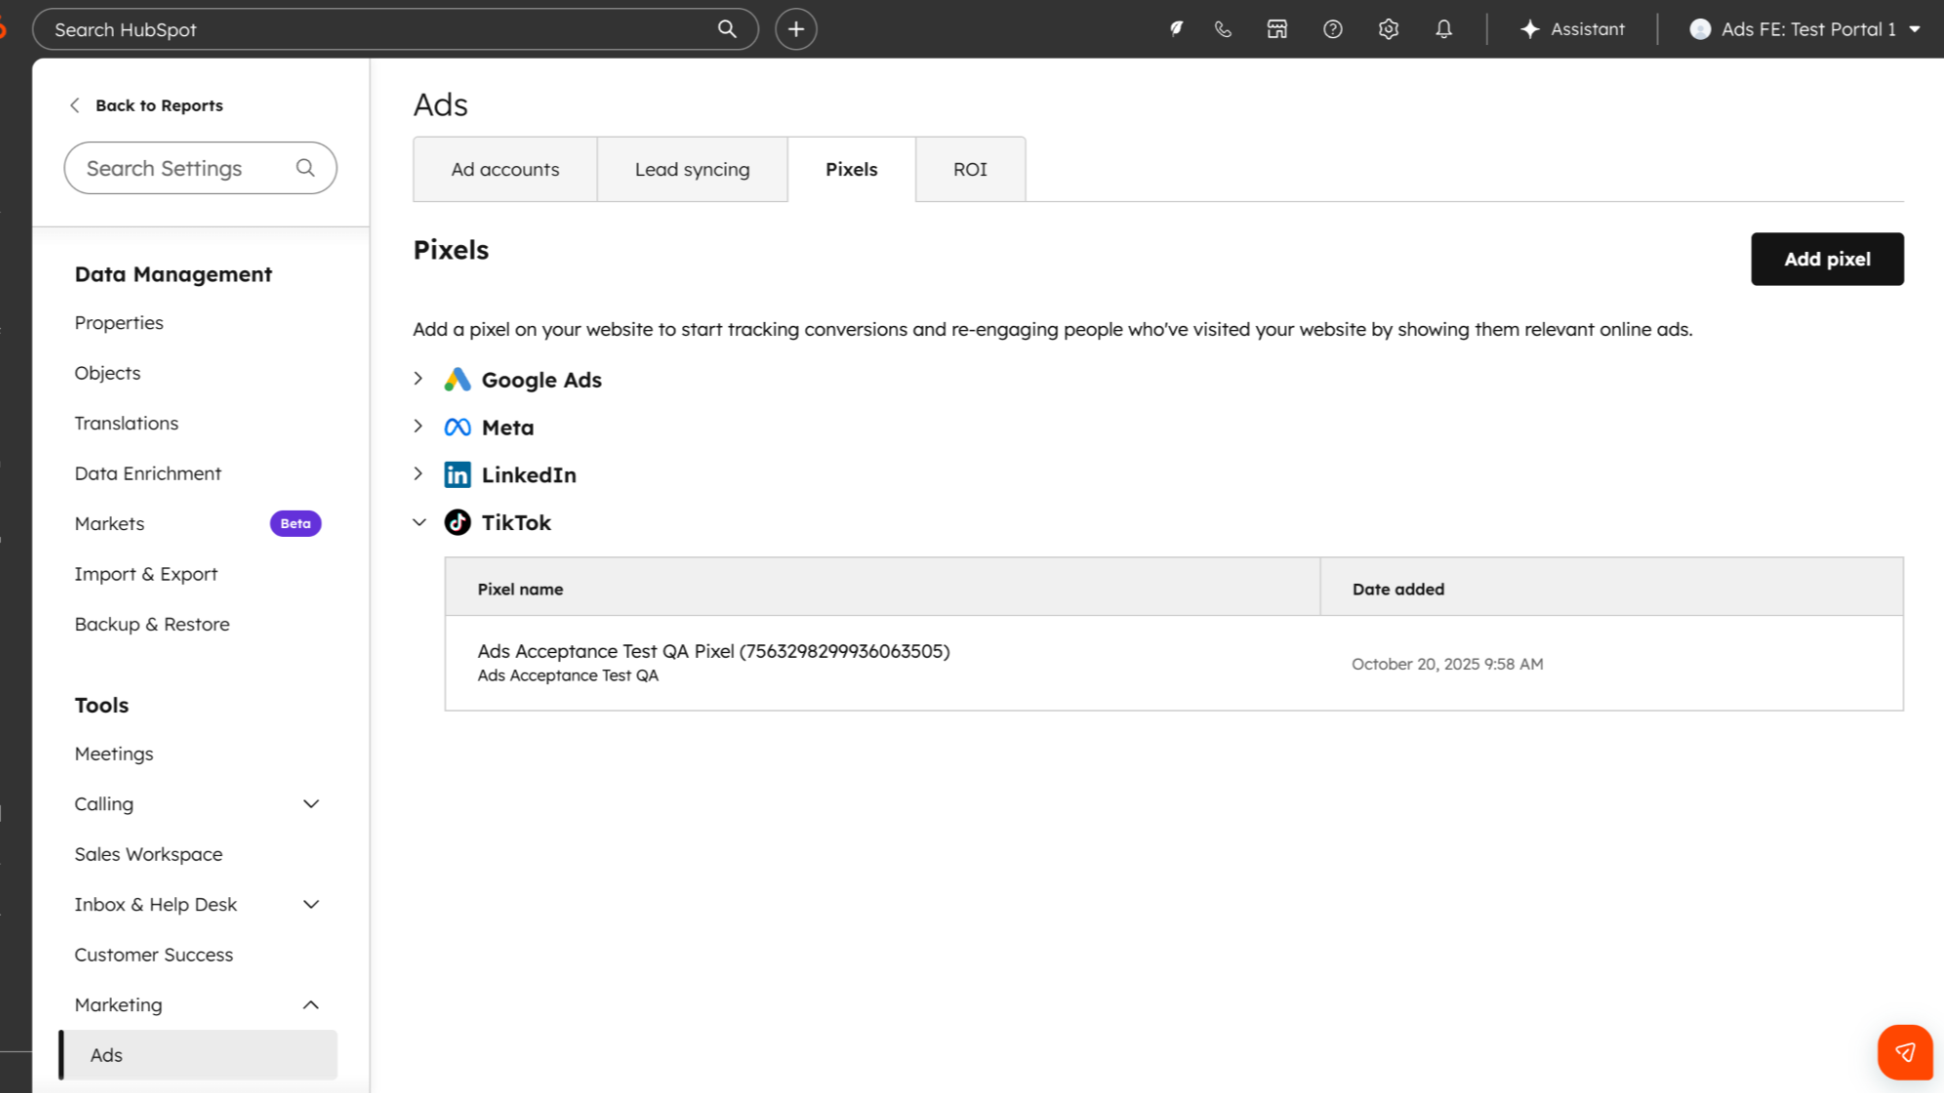Expand the Google Ads pixel section
The image size is (1944, 1093).
(x=419, y=379)
